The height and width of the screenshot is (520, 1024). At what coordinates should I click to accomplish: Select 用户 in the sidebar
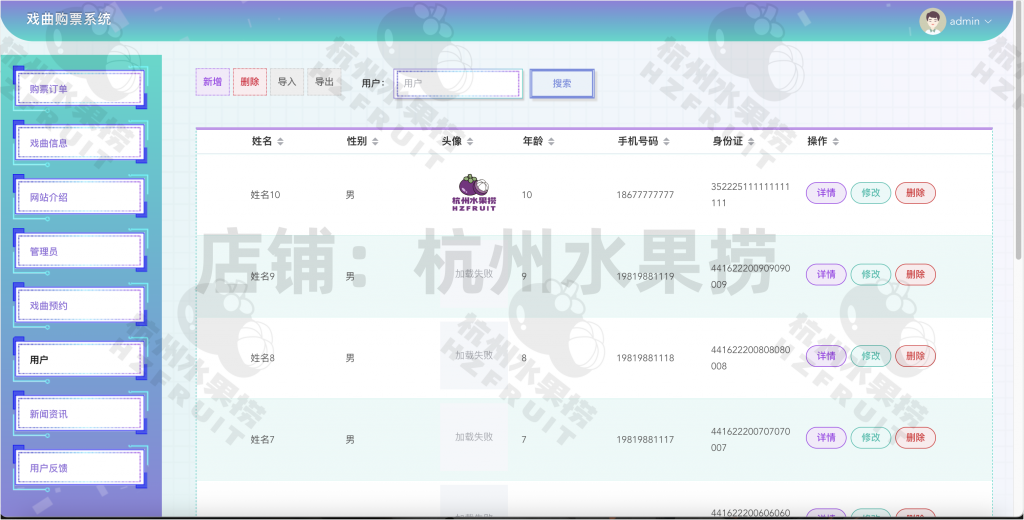click(x=79, y=360)
